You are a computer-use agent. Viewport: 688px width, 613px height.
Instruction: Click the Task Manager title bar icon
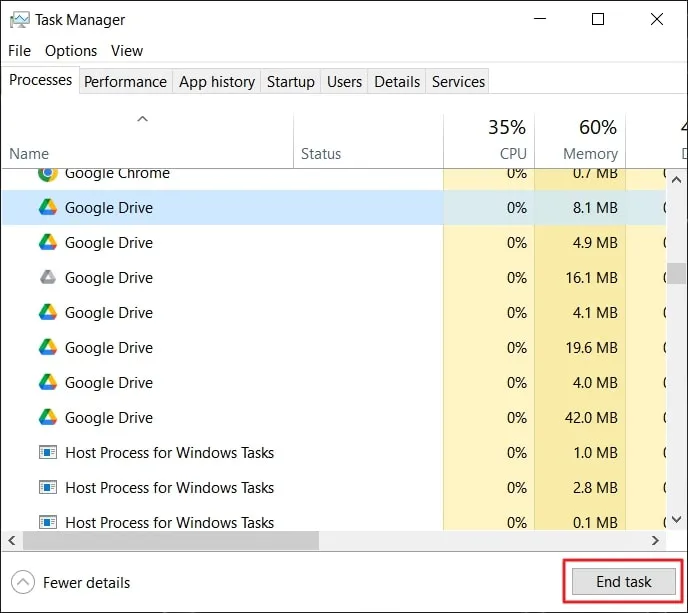(18, 19)
